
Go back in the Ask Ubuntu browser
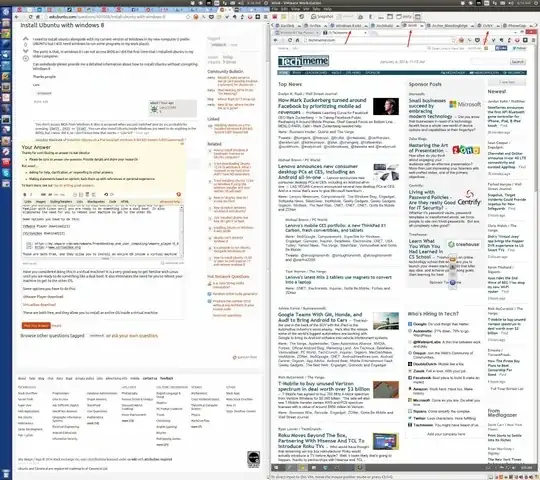(17, 17)
